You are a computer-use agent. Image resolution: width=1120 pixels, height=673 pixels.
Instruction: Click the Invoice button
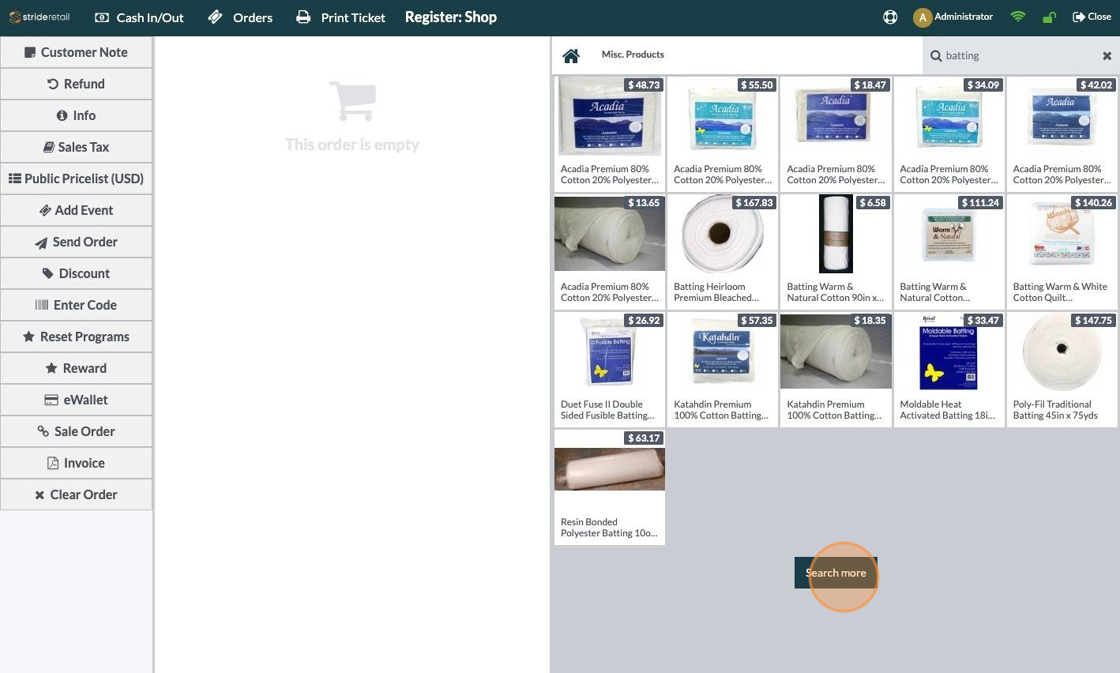point(76,463)
